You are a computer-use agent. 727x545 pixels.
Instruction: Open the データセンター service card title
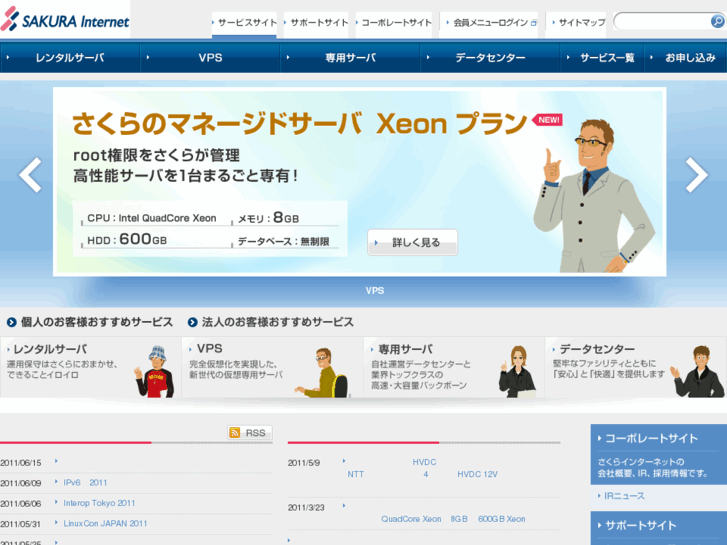pos(597,349)
